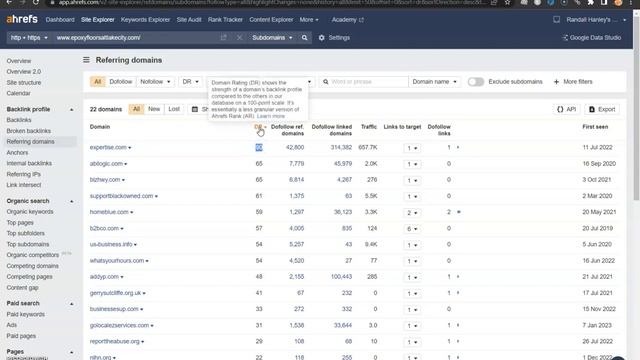The image size is (640, 360).
Task: Open Google Data Studio connector
Action: pyautogui.click(x=592, y=38)
